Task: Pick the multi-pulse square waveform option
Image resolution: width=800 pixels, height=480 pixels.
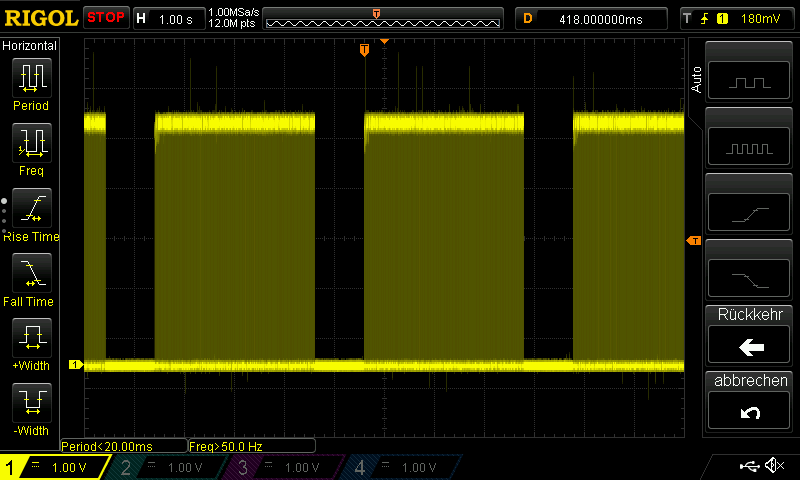Action: click(751, 147)
